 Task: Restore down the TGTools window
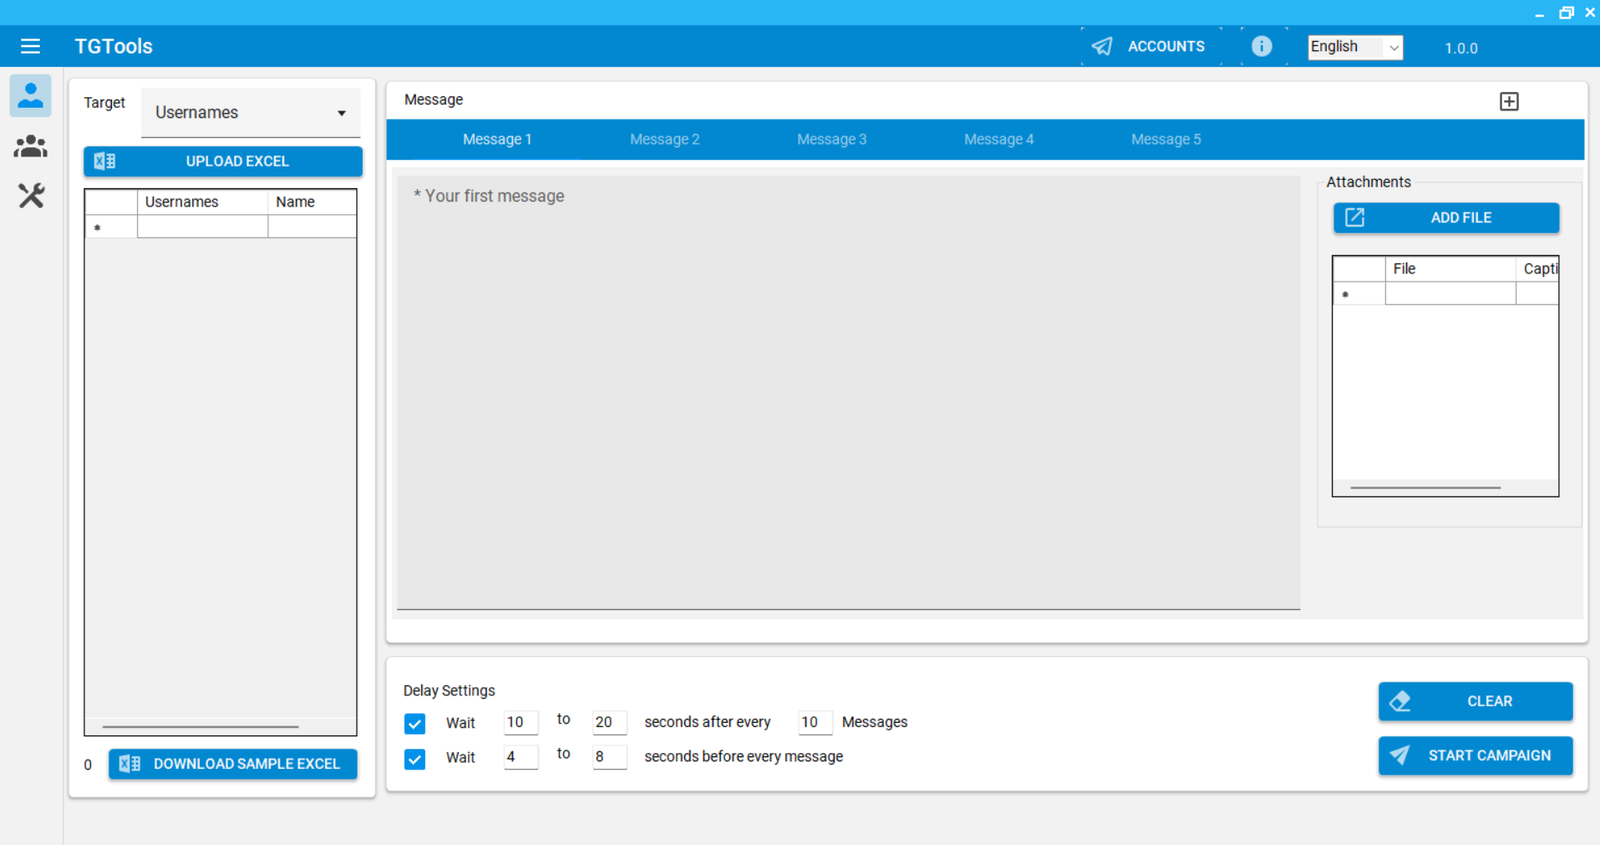[x=1566, y=13]
